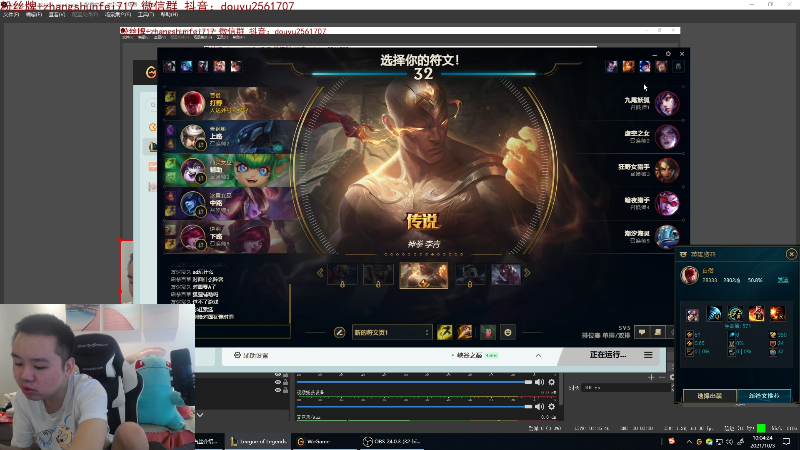Select the last skin thumbnail on right

coord(506,274)
